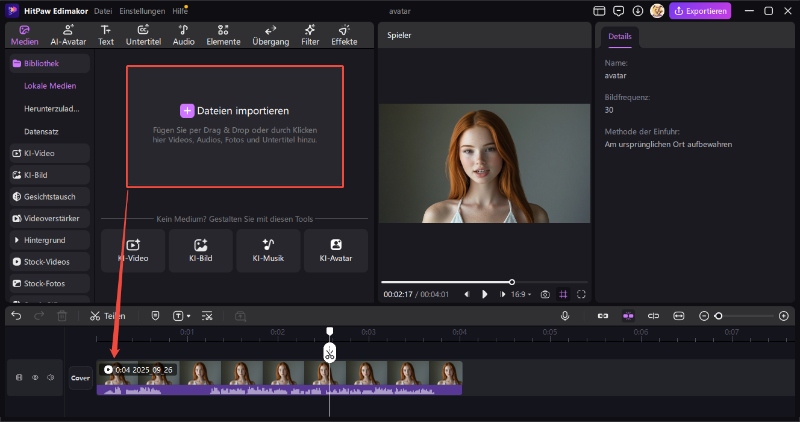
Task: Toggle the grid overlay in player
Action: coord(563,294)
